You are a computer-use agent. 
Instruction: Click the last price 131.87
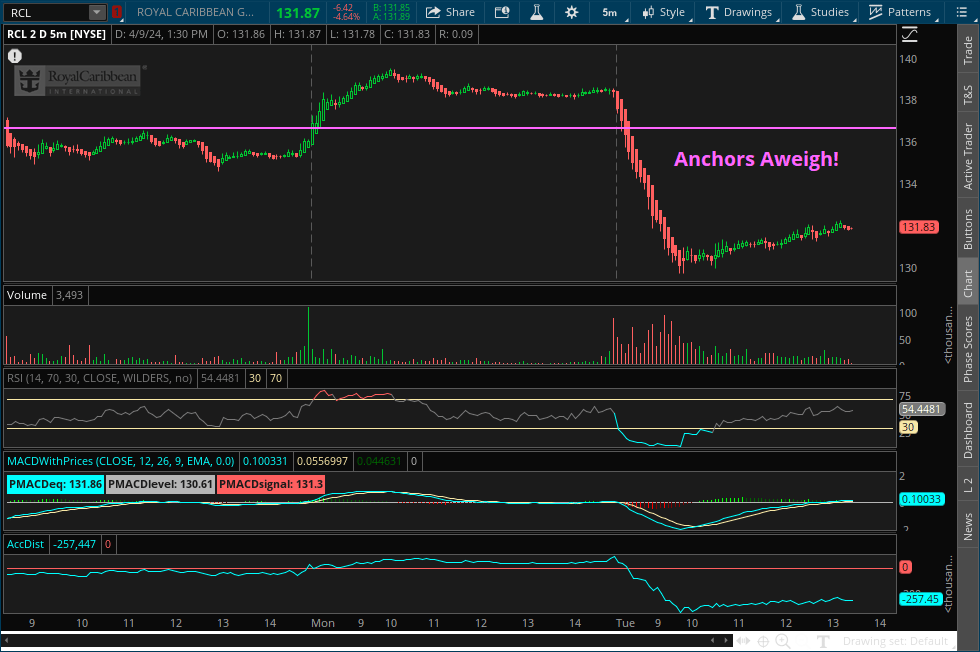coord(298,13)
